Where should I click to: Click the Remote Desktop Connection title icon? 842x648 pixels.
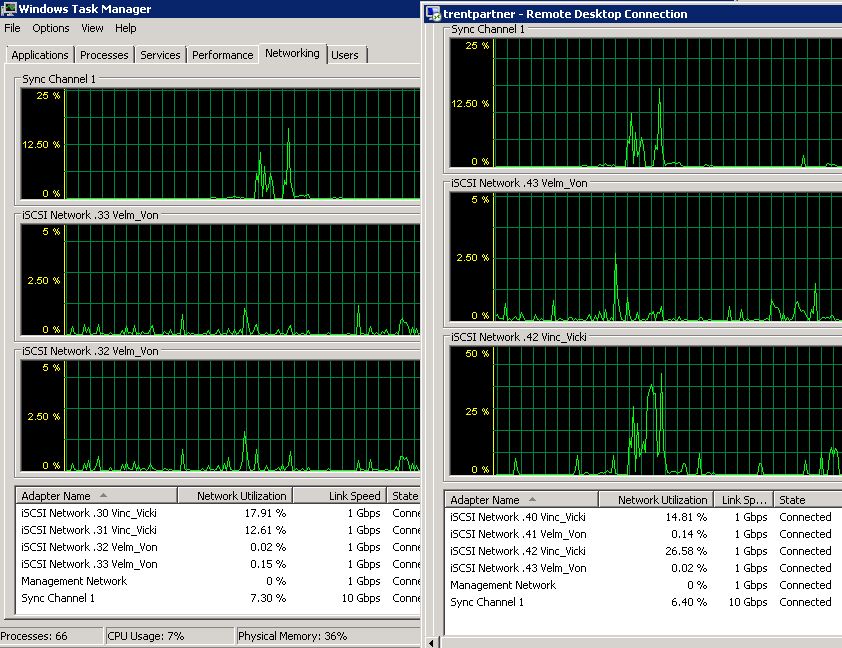(x=433, y=13)
